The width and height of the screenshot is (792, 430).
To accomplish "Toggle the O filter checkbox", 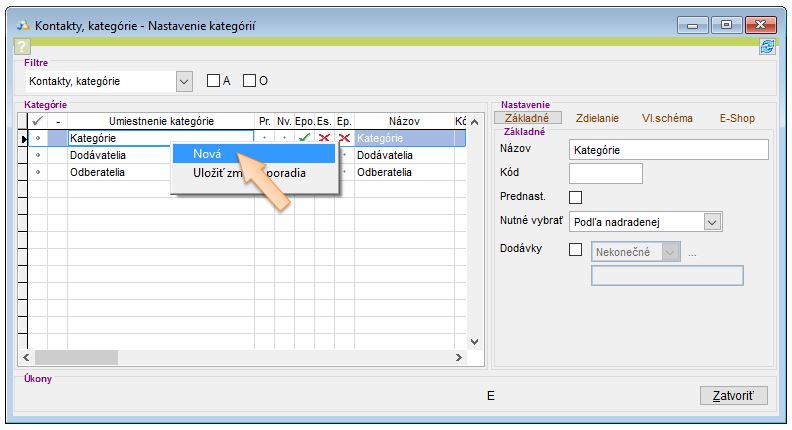I will coord(250,81).
